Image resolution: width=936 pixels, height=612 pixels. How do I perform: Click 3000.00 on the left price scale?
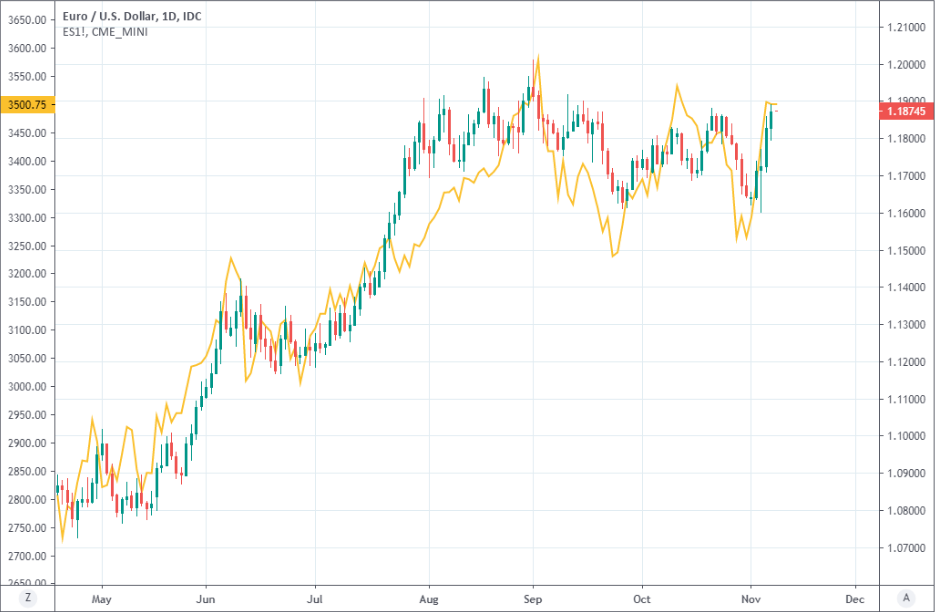26,387
